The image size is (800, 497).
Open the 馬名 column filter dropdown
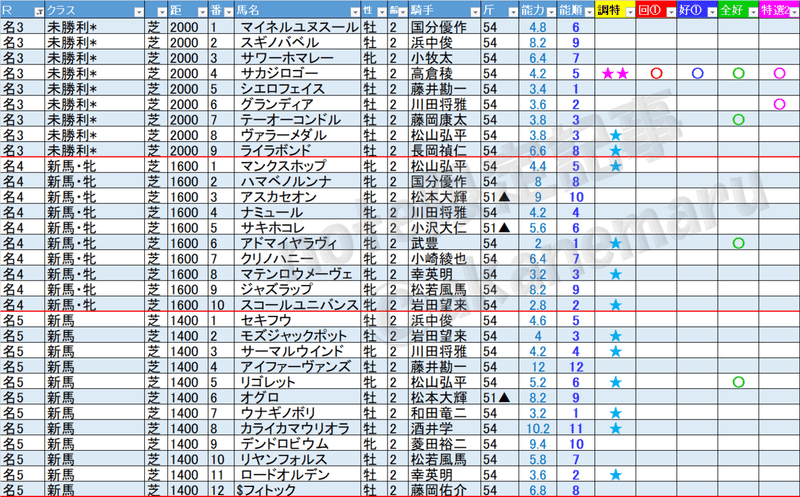tap(355, 12)
